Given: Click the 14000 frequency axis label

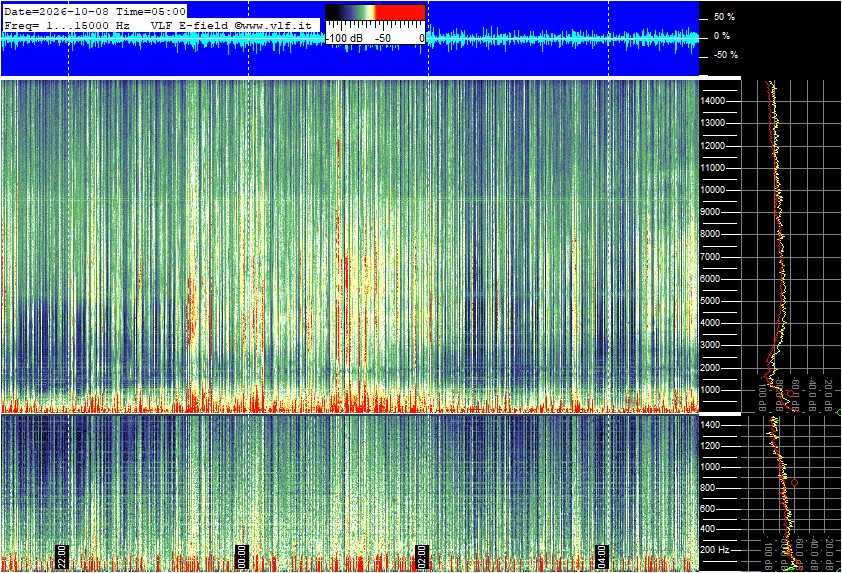Looking at the screenshot, I should [x=713, y=101].
